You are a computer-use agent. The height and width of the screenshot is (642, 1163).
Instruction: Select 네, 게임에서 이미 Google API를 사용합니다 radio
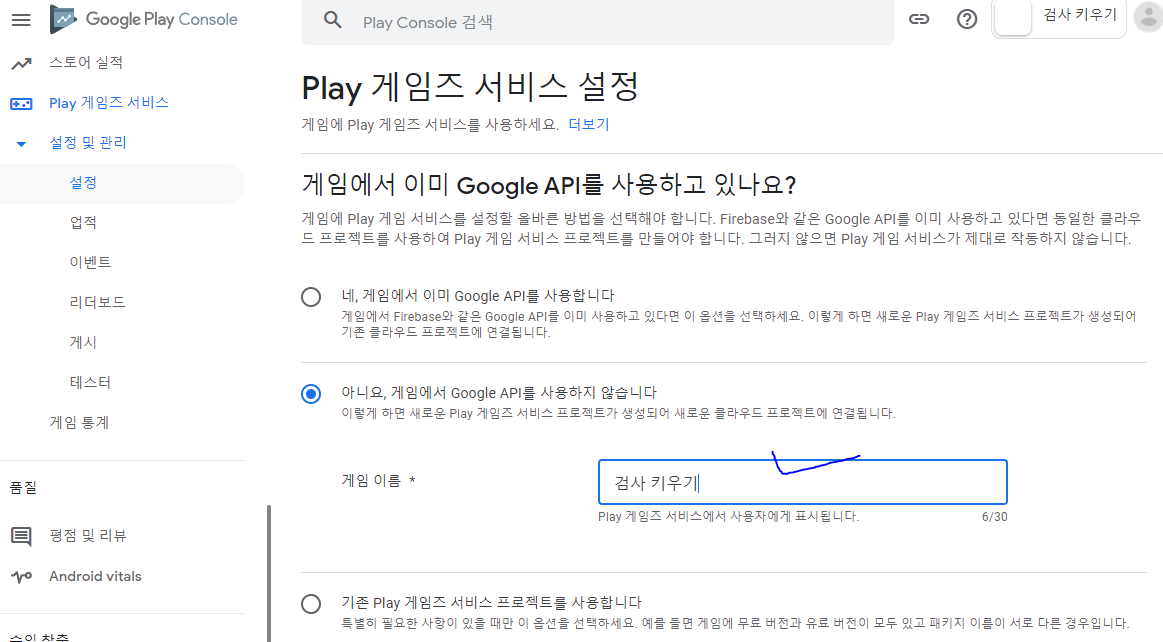point(311,297)
